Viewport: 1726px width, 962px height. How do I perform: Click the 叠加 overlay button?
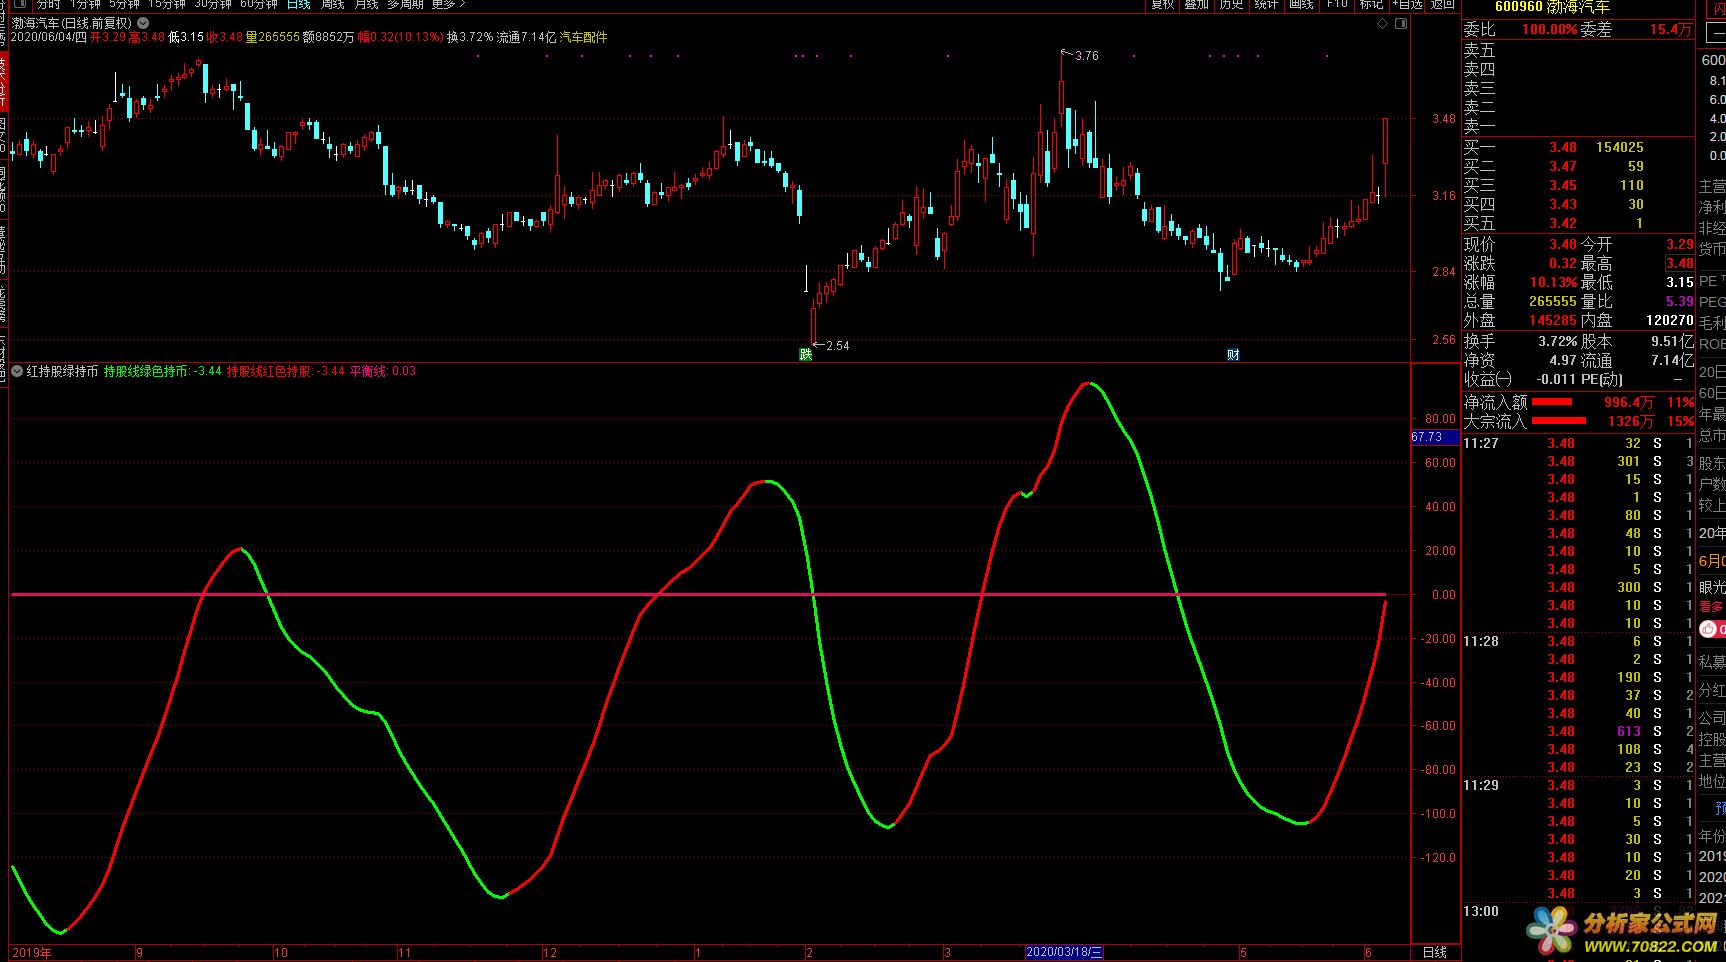tap(1196, 4)
